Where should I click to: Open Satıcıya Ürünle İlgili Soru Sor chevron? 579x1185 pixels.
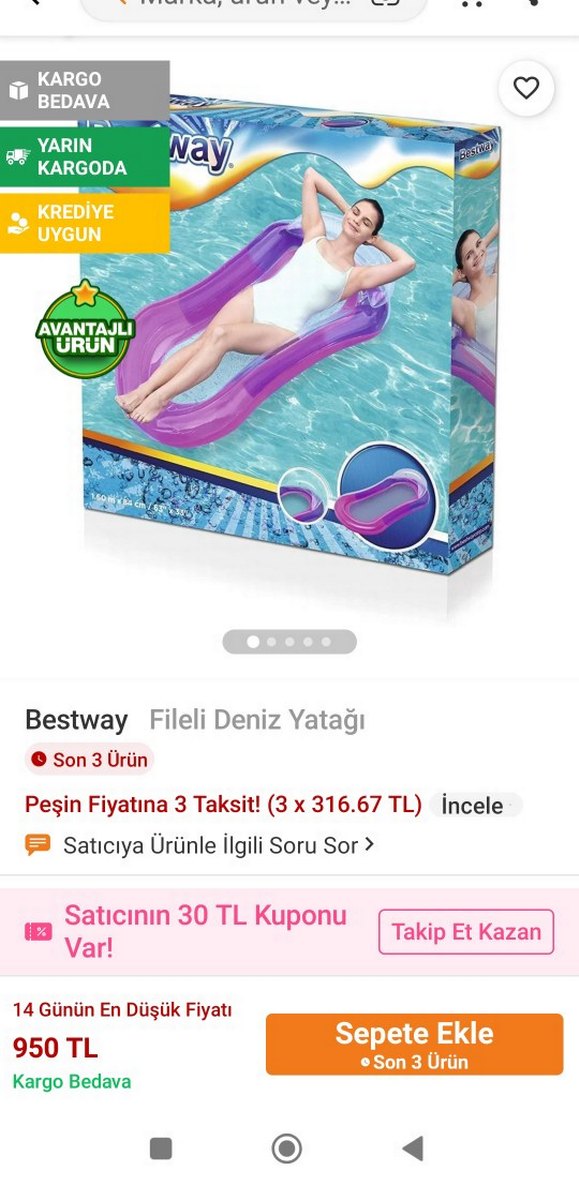(x=369, y=844)
